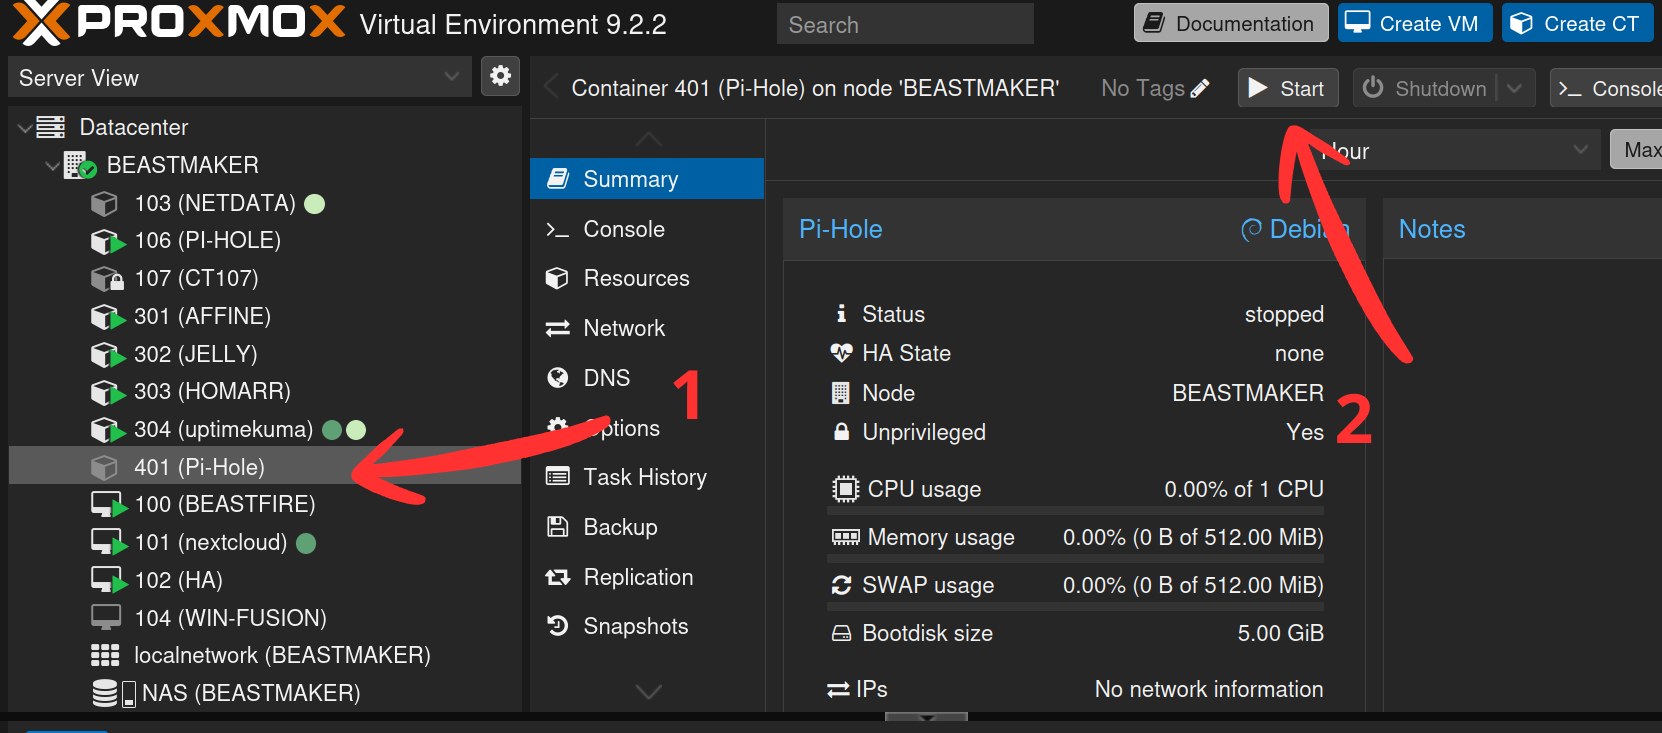Click the Proxmox logo icon
Viewport: 1662px width, 733px height.
click(41, 23)
